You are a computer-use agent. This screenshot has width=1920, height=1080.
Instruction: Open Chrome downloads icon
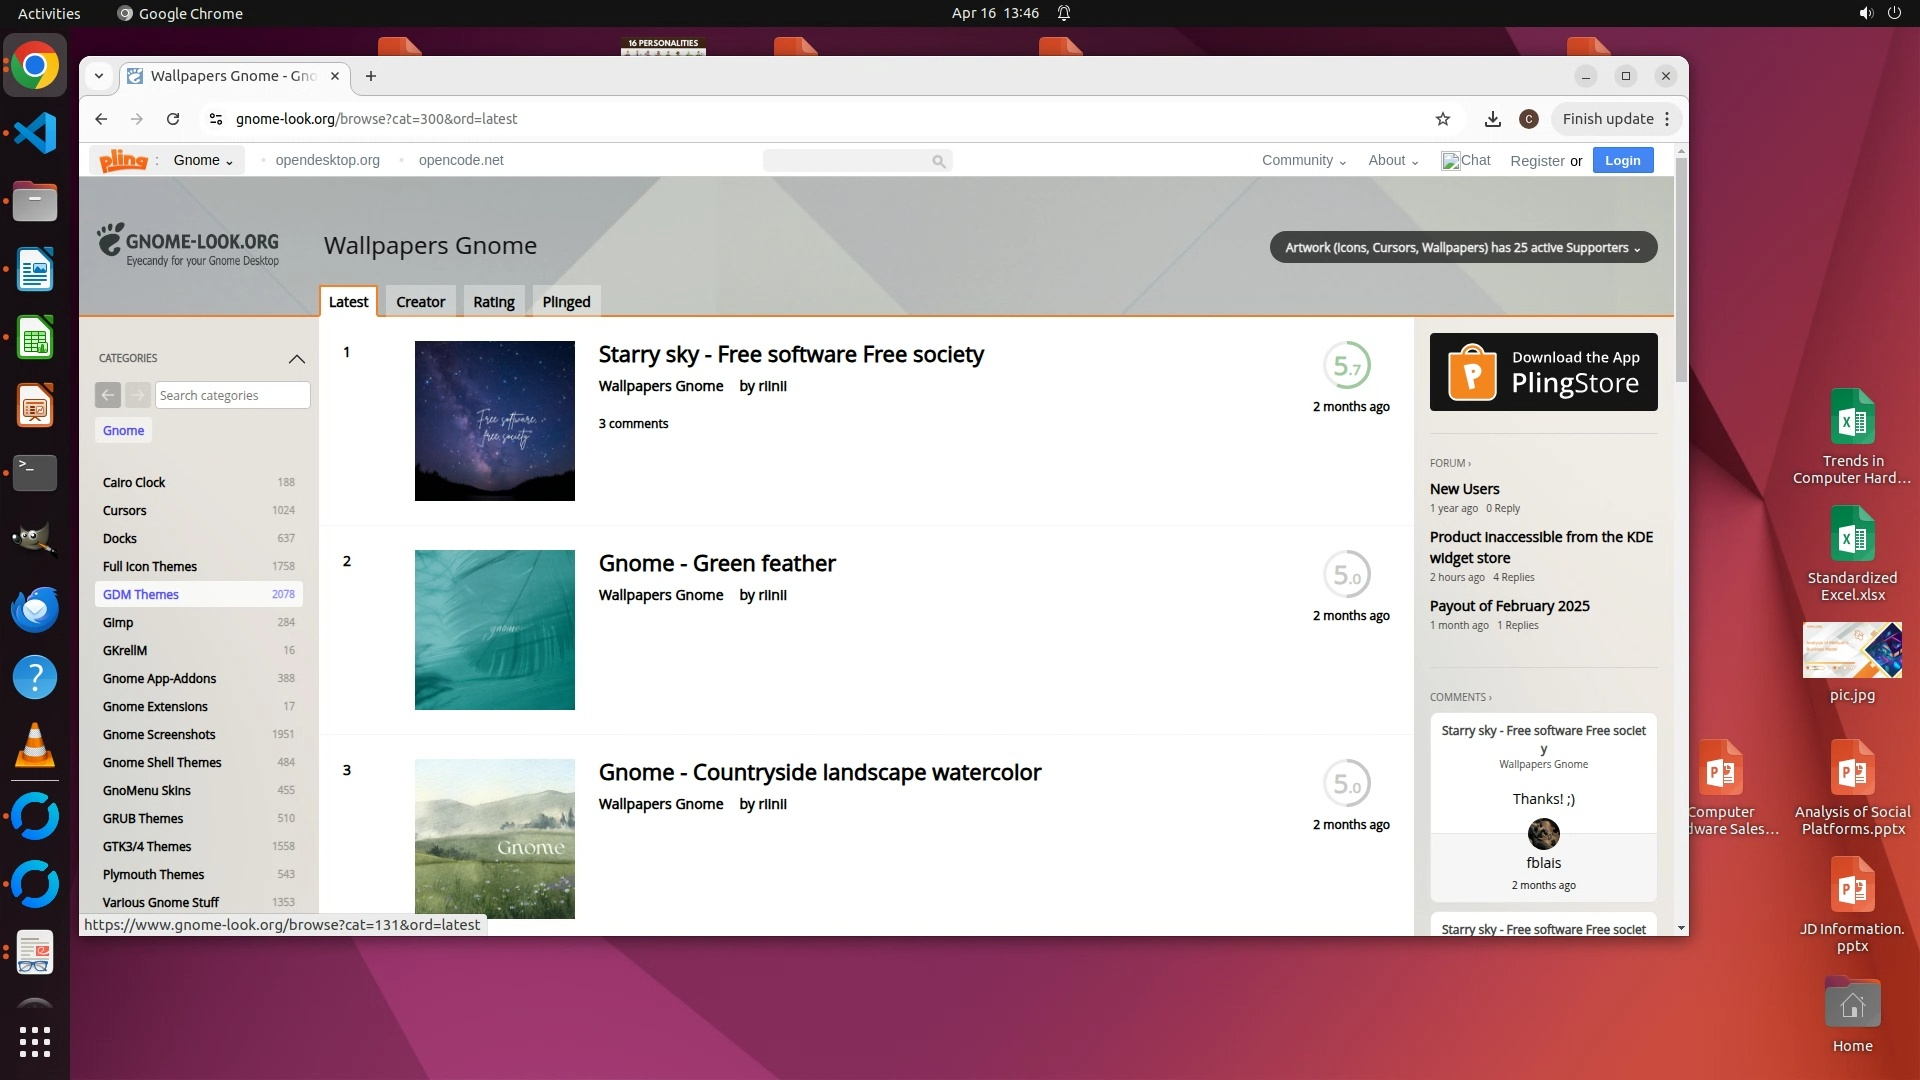1492,119
